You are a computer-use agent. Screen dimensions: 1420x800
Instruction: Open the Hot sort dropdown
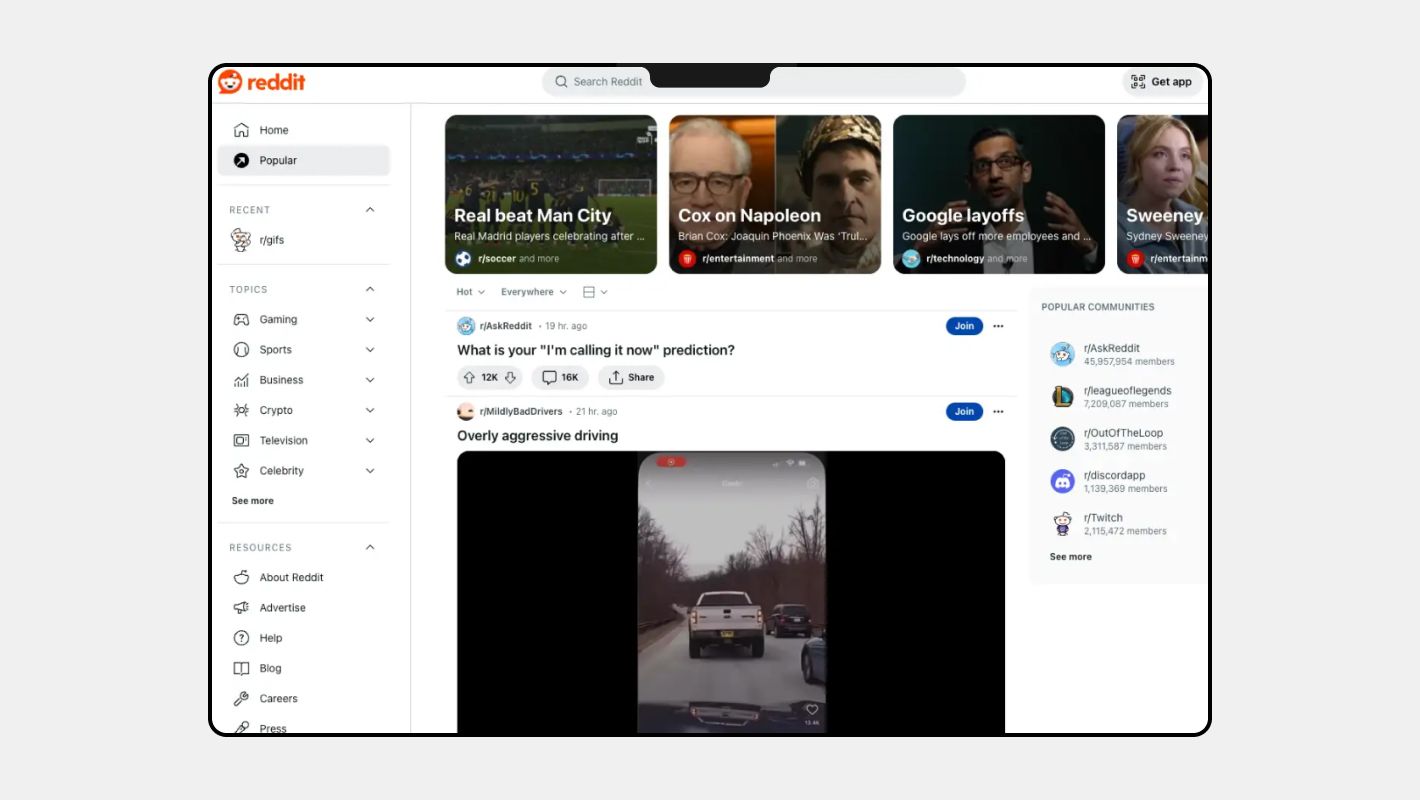[x=470, y=292]
